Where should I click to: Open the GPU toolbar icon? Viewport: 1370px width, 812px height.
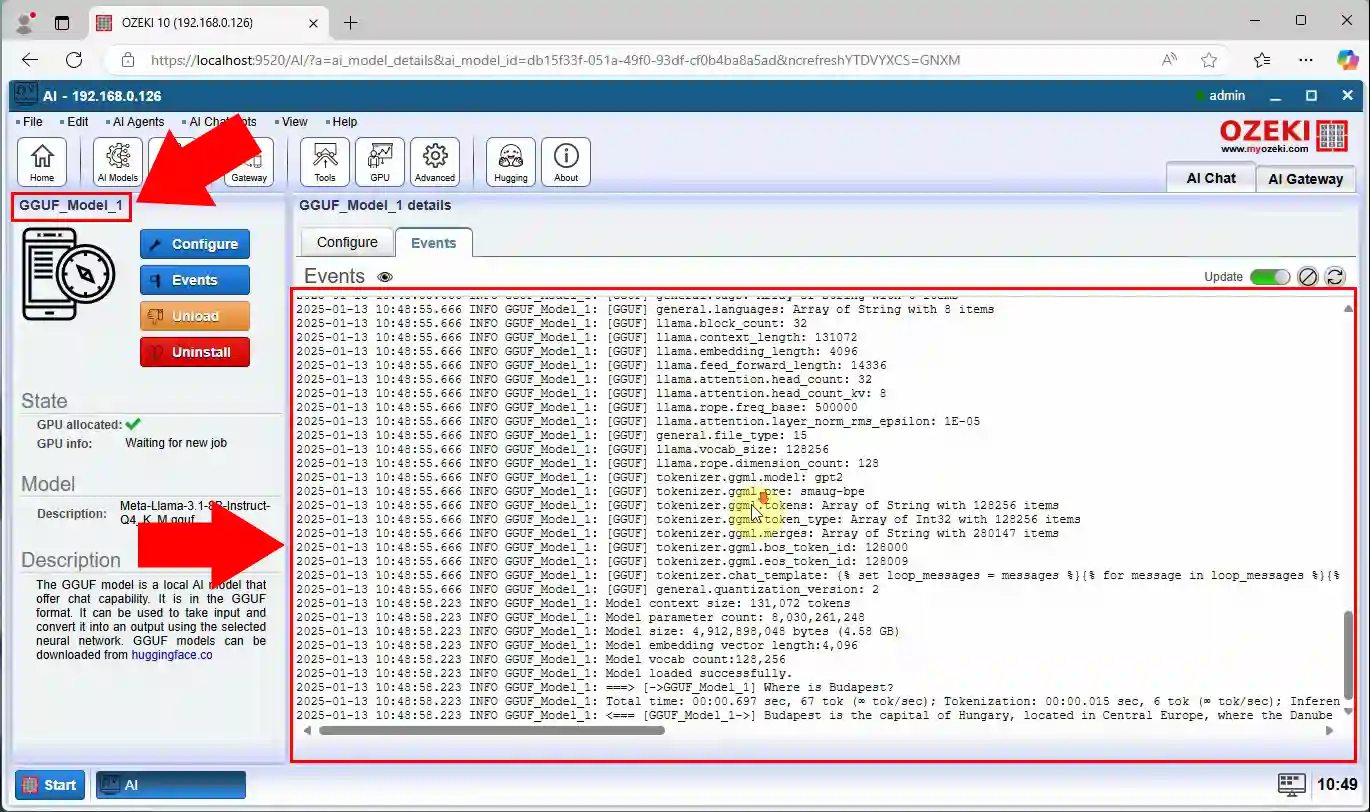pyautogui.click(x=380, y=162)
